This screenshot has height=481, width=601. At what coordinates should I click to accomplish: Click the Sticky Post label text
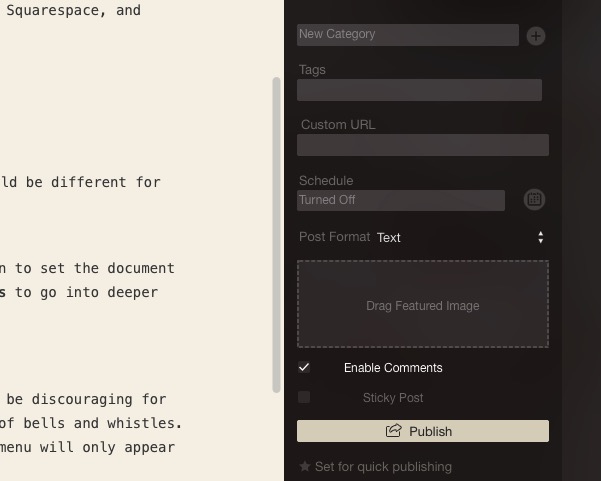click(x=393, y=398)
